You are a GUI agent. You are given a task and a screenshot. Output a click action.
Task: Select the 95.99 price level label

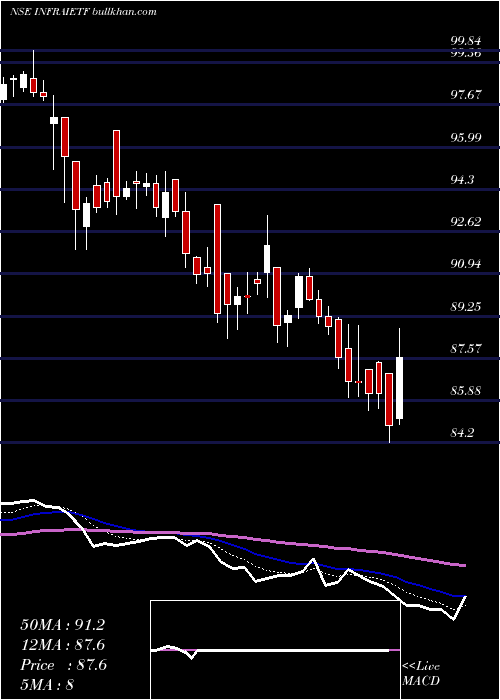[466, 138]
